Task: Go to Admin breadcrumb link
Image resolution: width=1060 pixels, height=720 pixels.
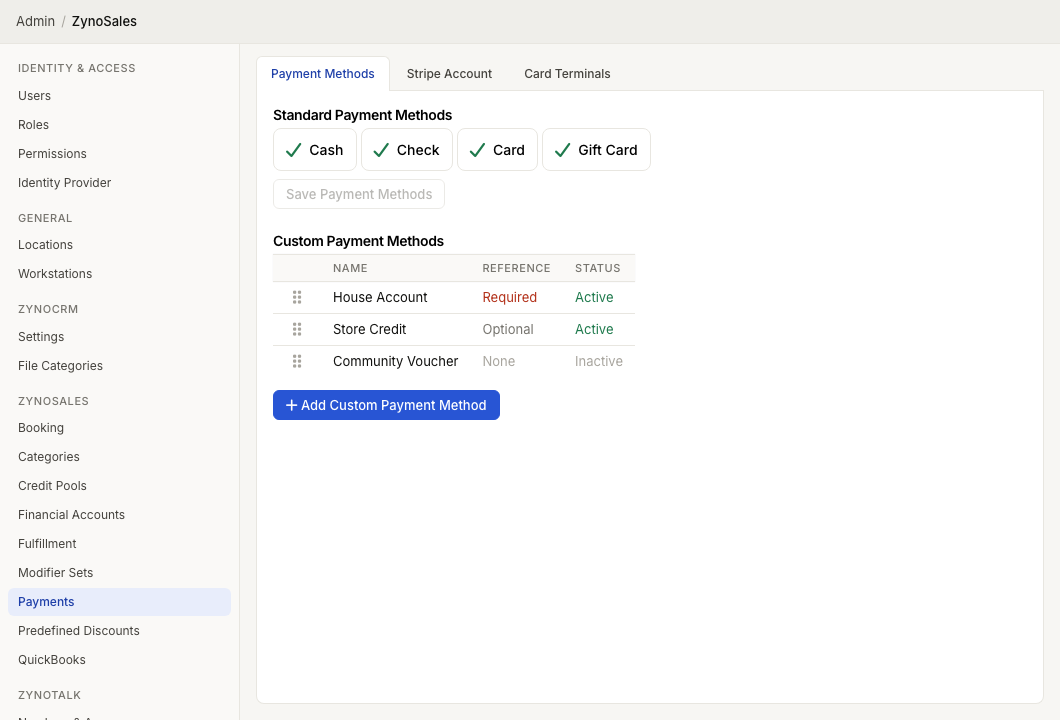Action: (35, 22)
